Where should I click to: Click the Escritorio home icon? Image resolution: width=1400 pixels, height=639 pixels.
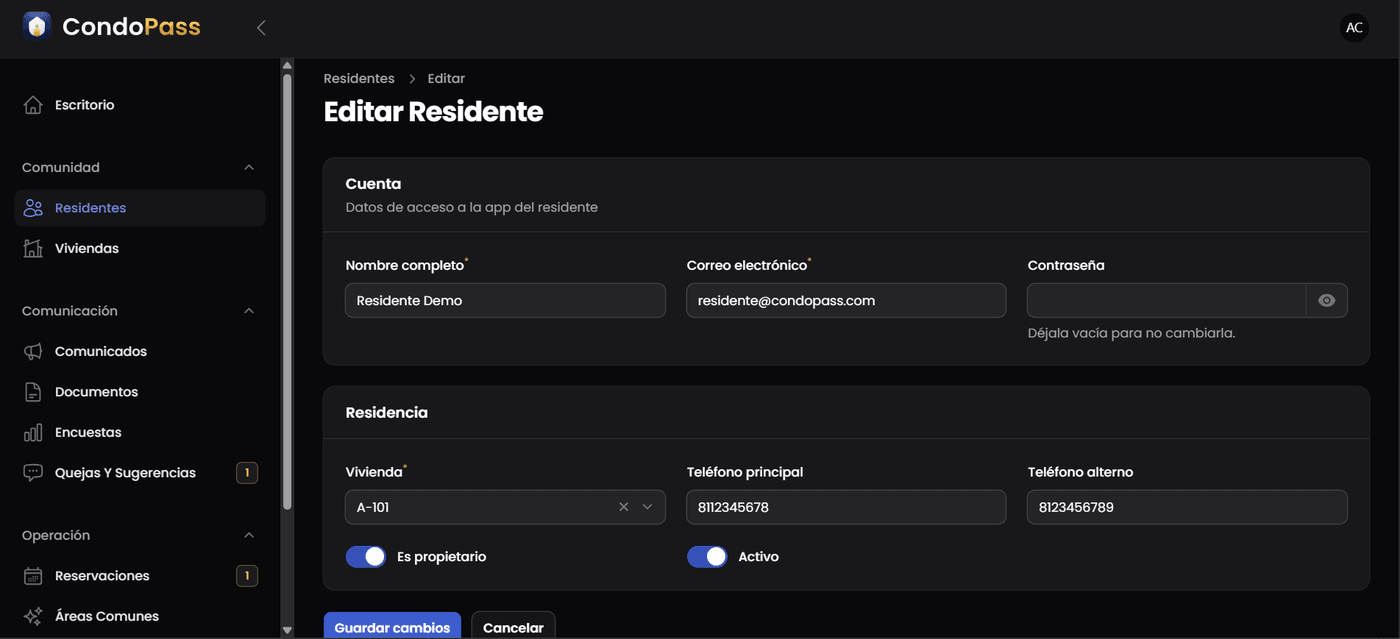click(x=33, y=105)
